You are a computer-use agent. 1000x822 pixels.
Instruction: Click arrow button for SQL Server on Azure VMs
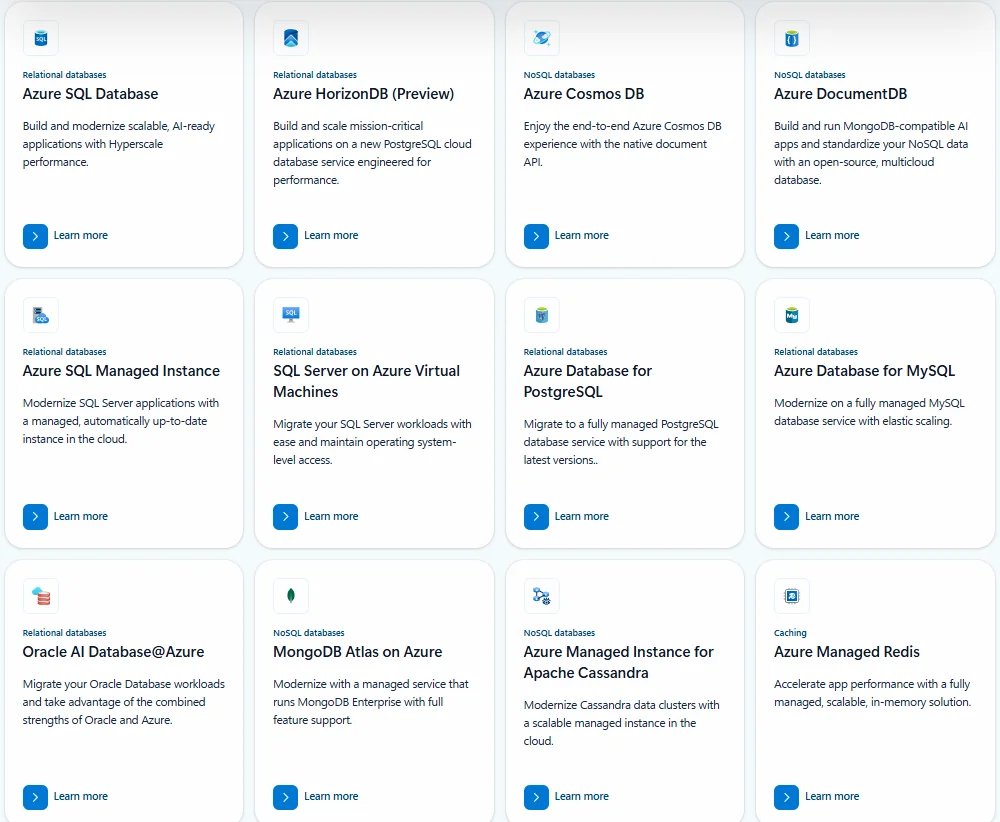pyautogui.click(x=285, y=517)
